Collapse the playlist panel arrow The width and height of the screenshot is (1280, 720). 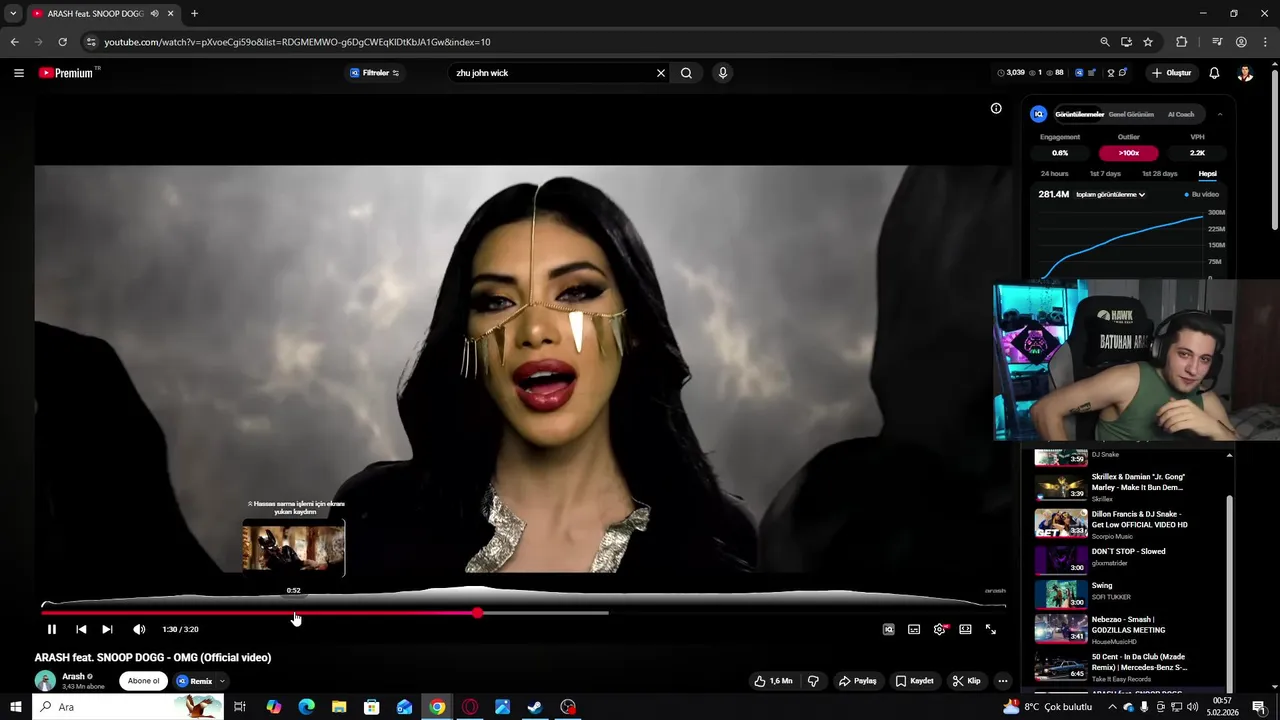(1229, 455)
